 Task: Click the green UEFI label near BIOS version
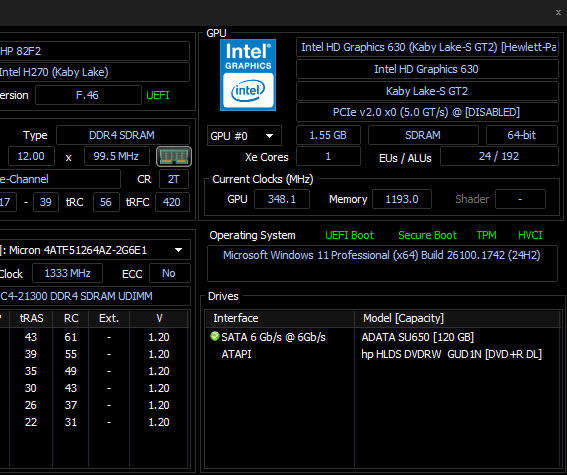click(x=158, y=95)
